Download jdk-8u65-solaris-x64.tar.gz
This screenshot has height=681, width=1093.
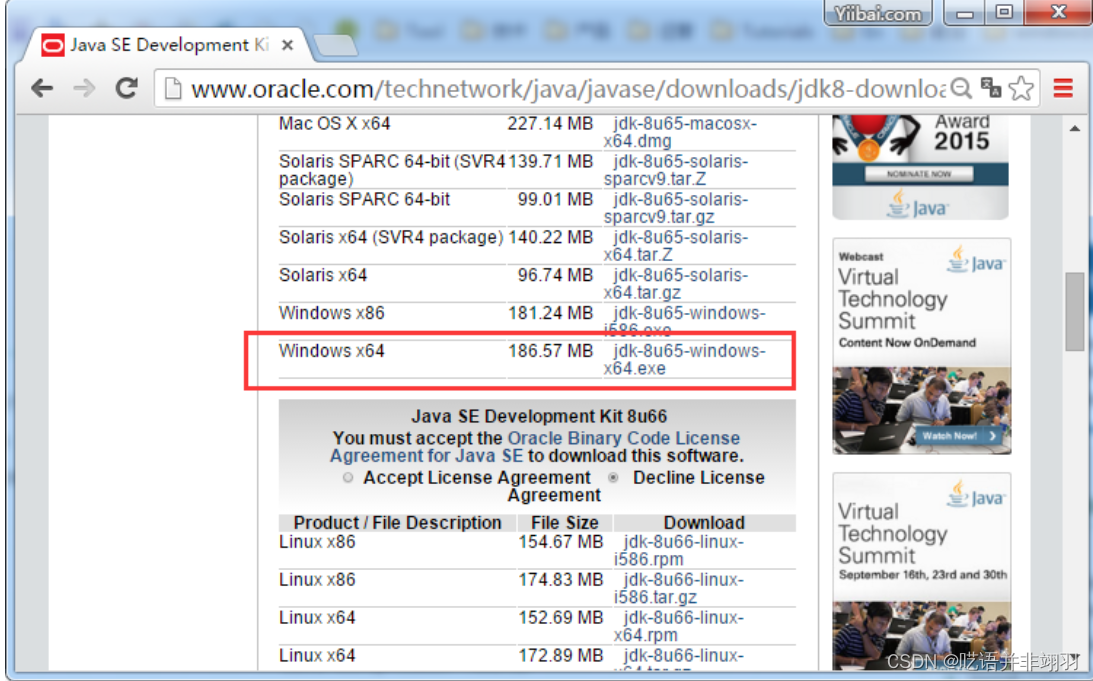coord(675,284)
